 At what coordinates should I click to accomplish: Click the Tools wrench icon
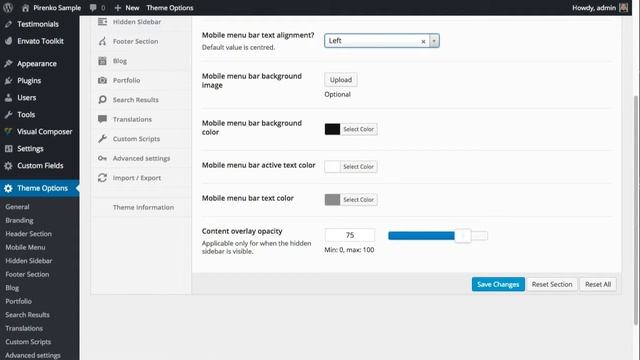pos(8,115)
